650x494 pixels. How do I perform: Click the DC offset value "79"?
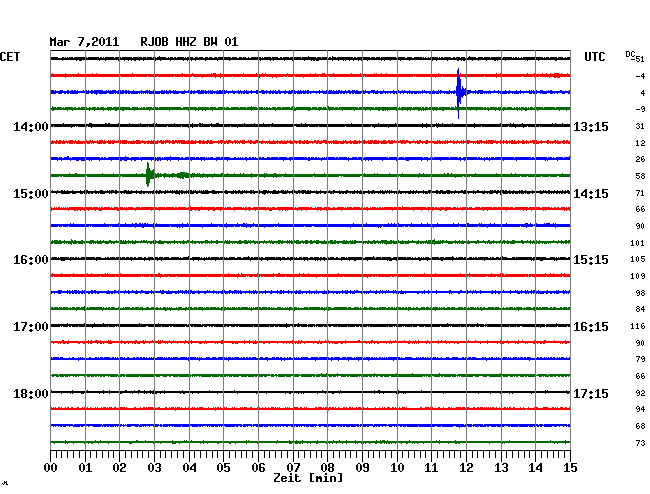(640, 359)
